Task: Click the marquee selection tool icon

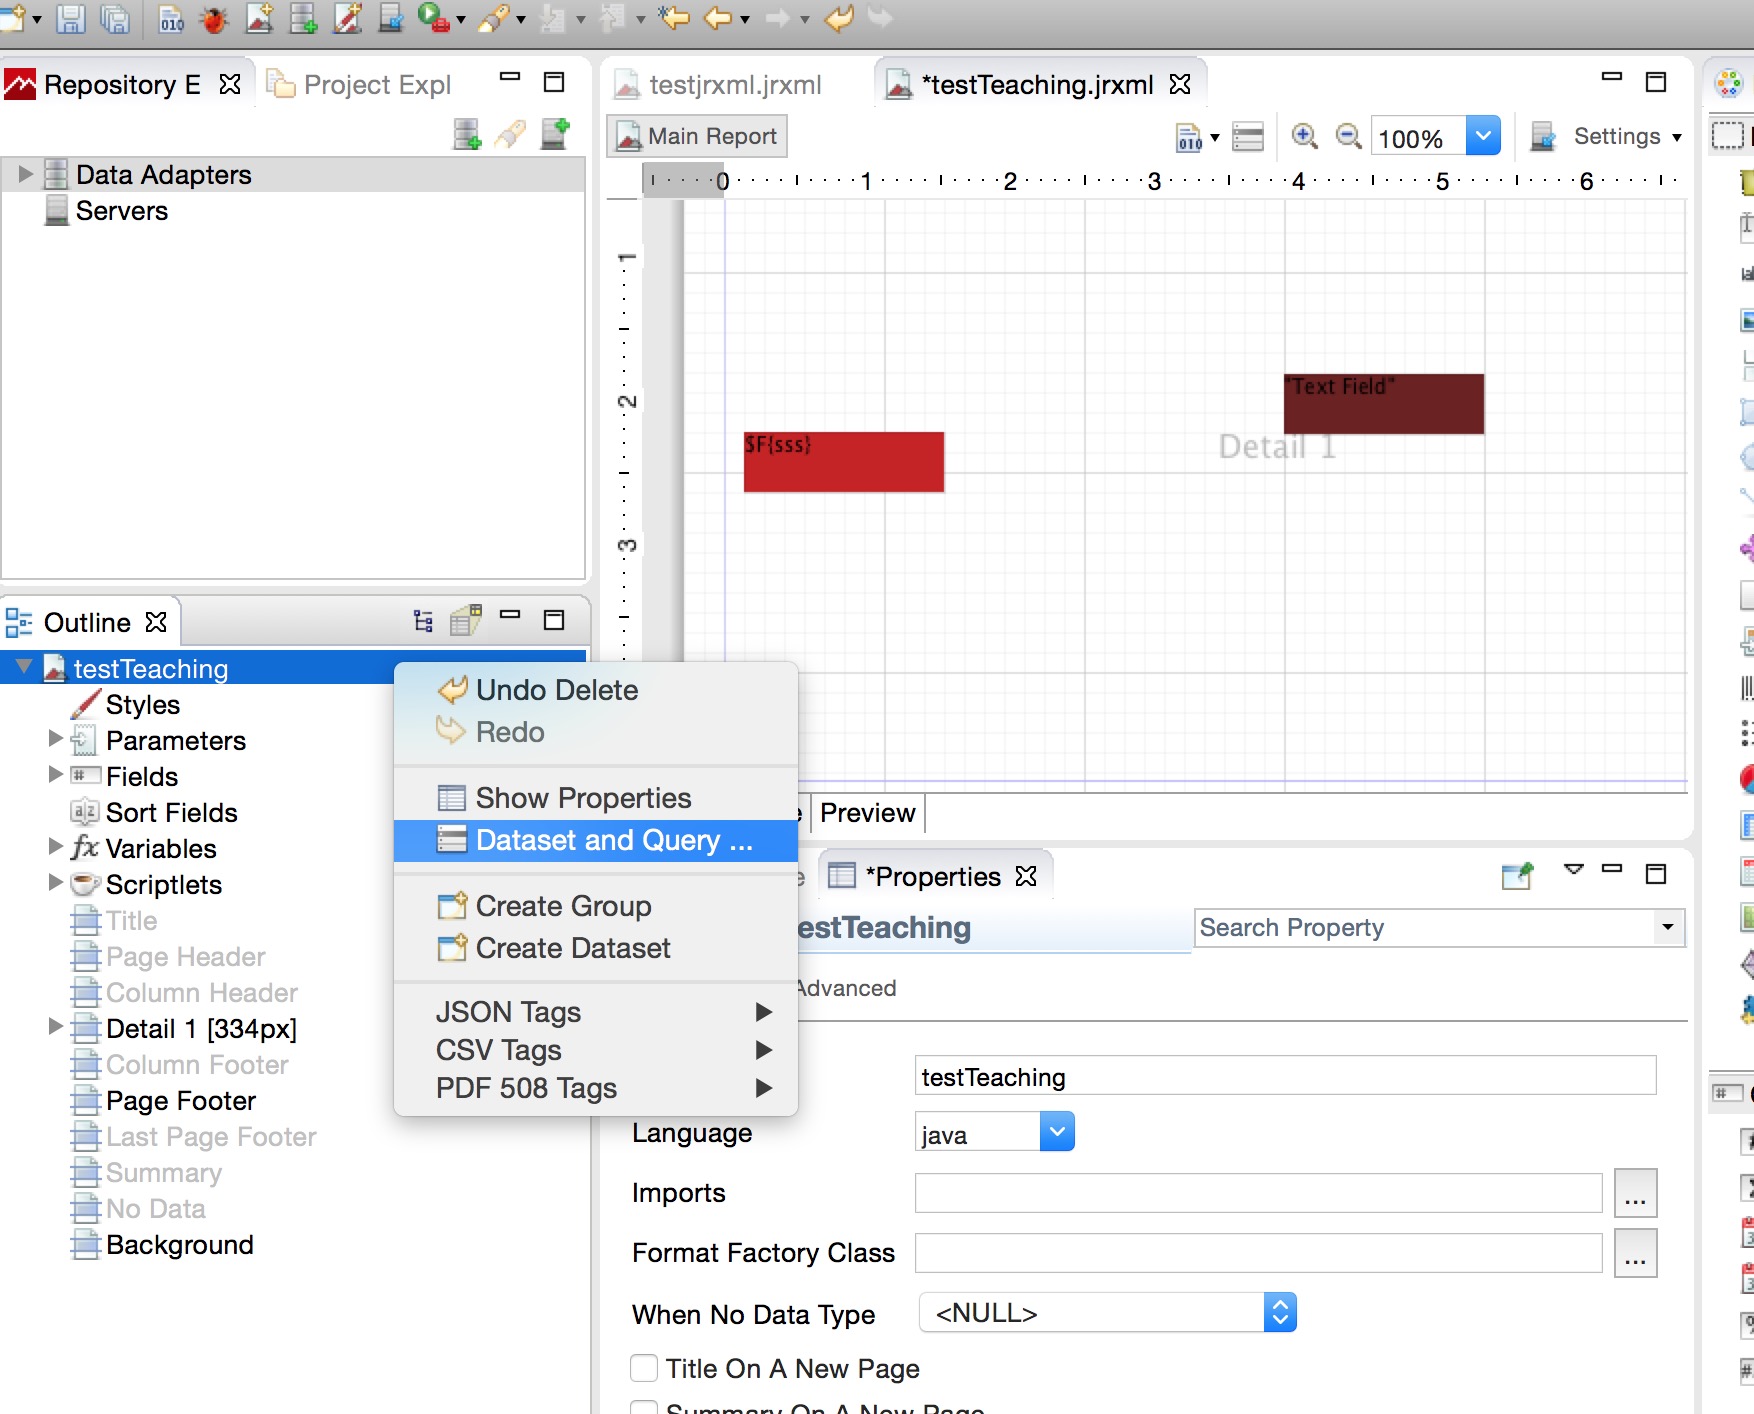Action: coord(1728,135)
